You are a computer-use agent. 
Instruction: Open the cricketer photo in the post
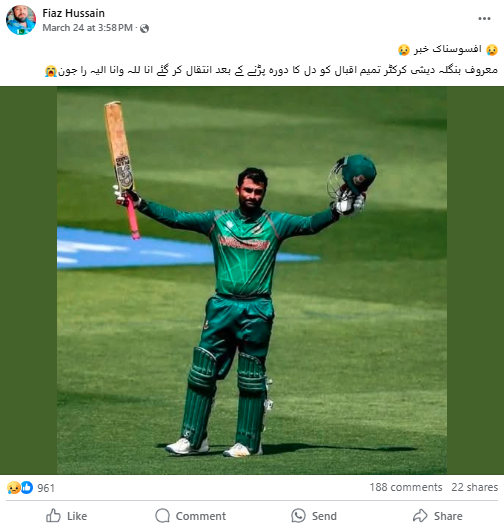[x=252, y=280]
